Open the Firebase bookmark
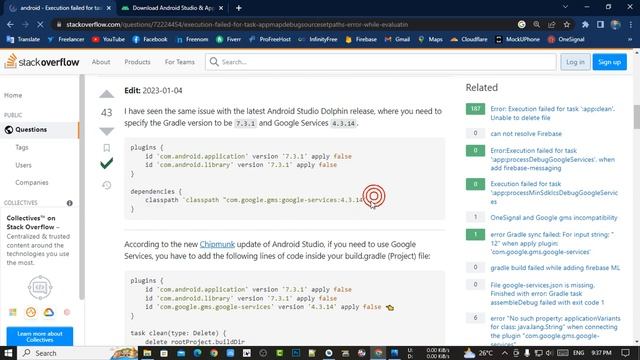 (361, 39)
